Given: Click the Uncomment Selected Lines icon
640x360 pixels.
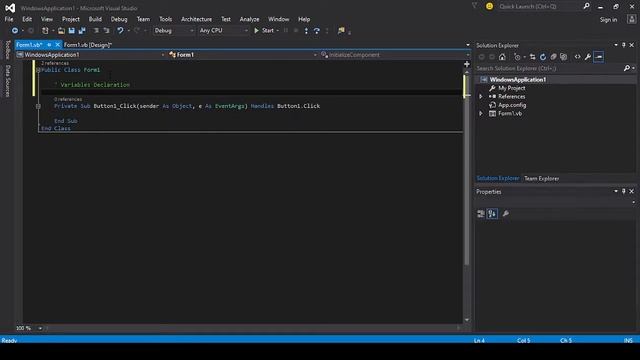Looking at the screenshot, I should pos(107,31).
